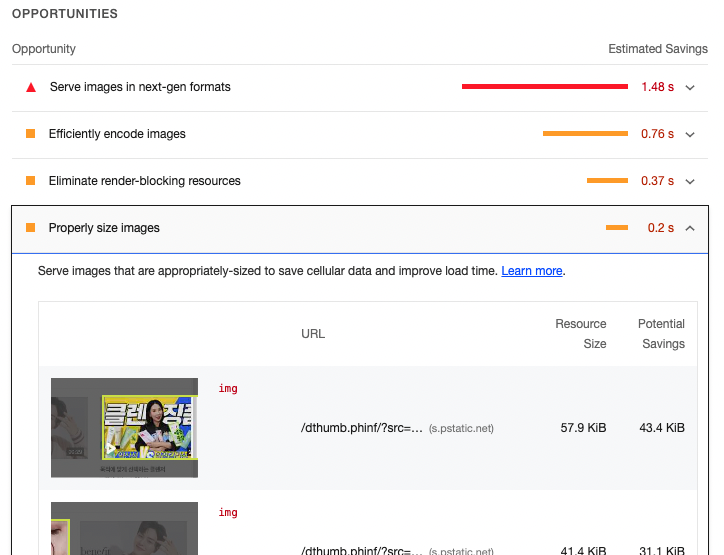Click the 31.1 KiB potential savings cell

click(662, 550)
